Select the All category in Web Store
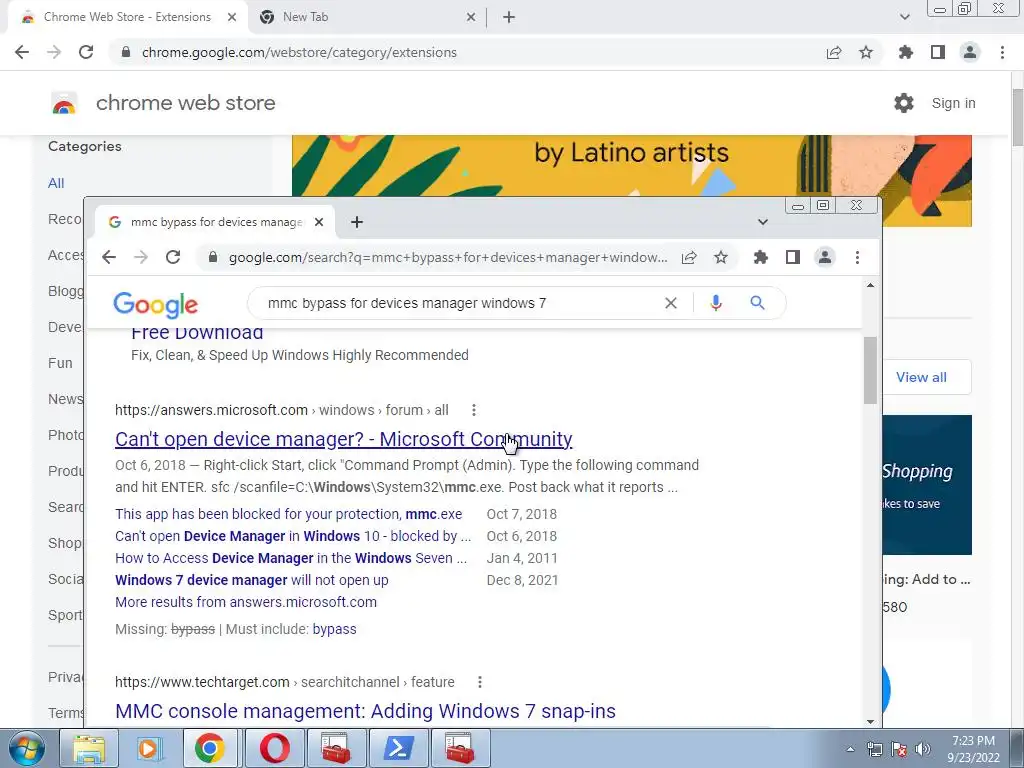The width and height of the screenshot is (1024, 768). pos(56,183)
